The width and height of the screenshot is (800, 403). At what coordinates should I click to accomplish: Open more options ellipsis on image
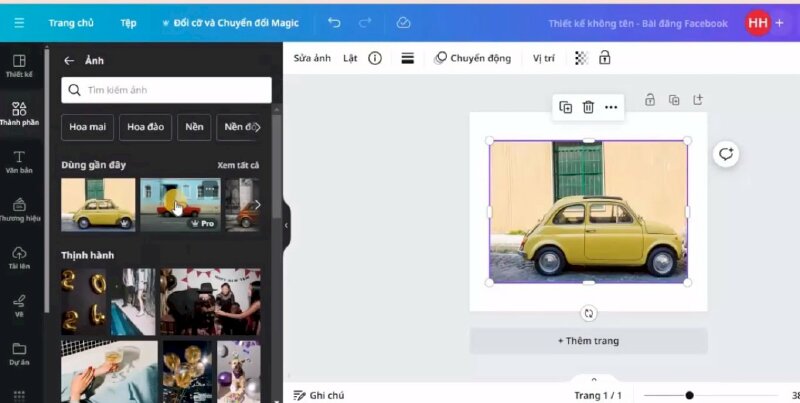point(611,107)
